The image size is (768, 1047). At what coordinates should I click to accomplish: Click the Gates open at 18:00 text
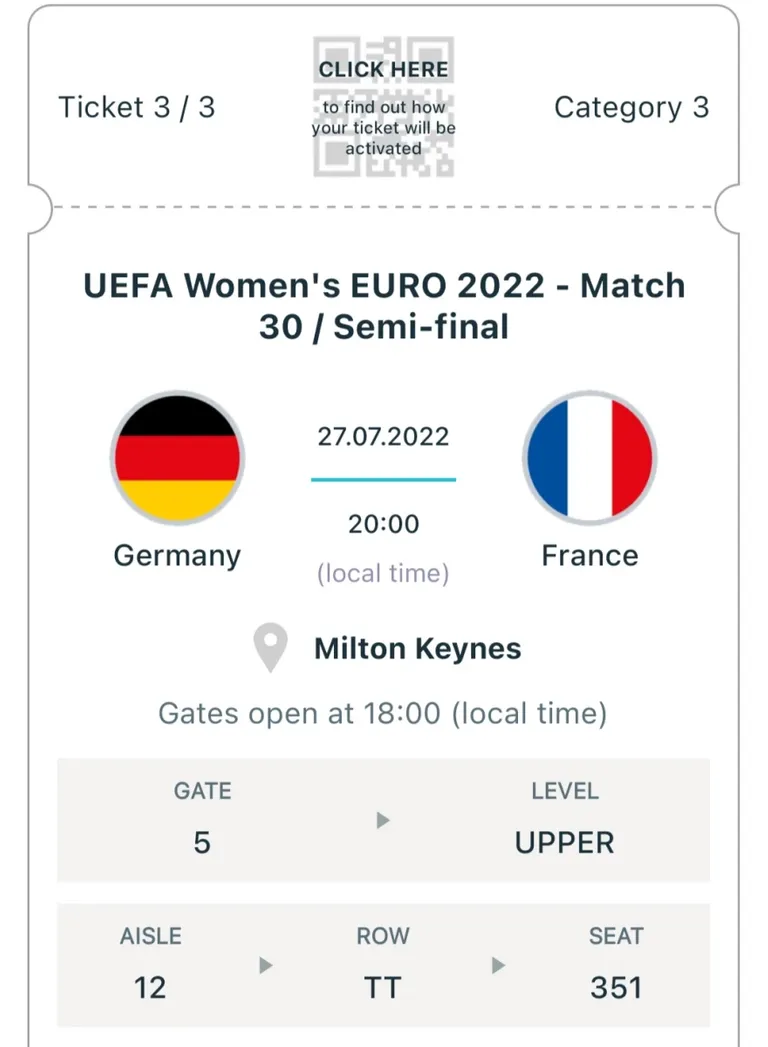(x=383, y=713)
